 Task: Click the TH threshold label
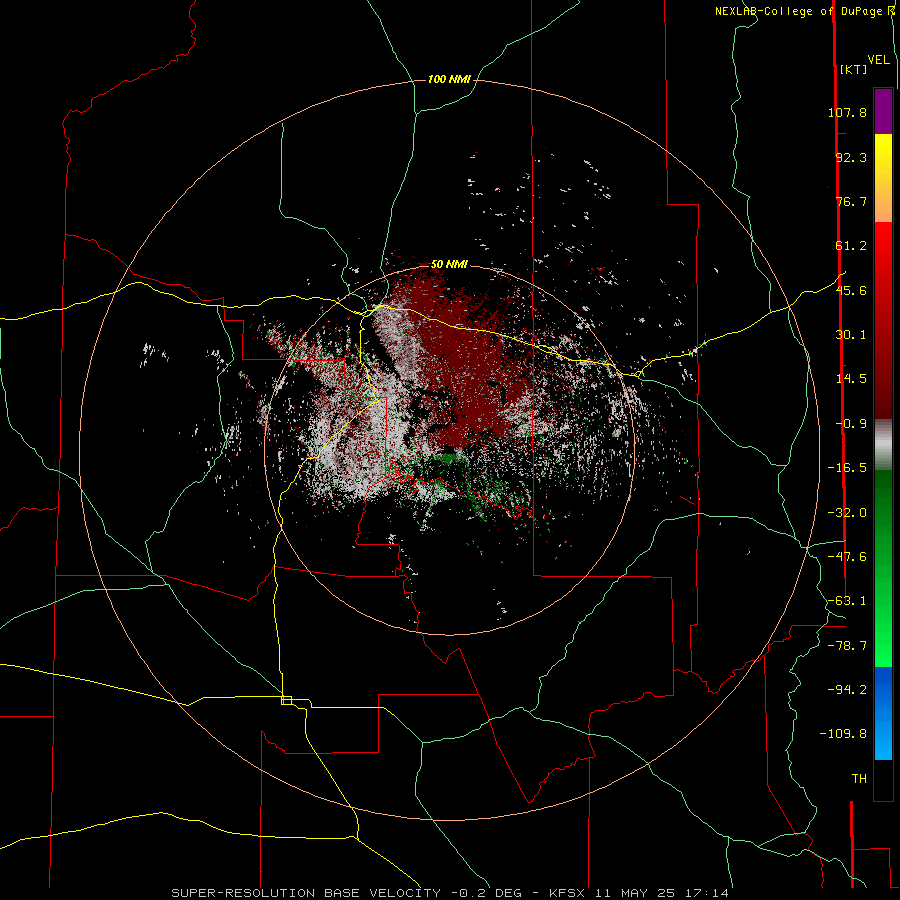tap(859, 779)
